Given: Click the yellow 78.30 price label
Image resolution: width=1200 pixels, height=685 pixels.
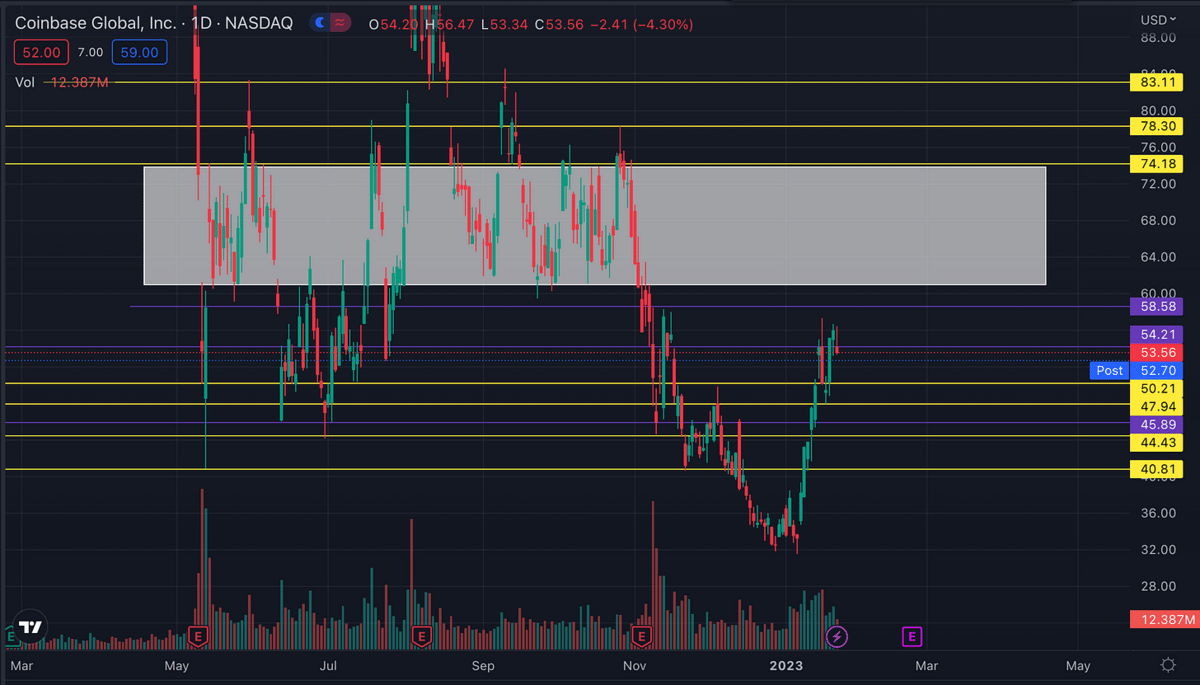Looking at the screenshot, I should coord(1158,127).
